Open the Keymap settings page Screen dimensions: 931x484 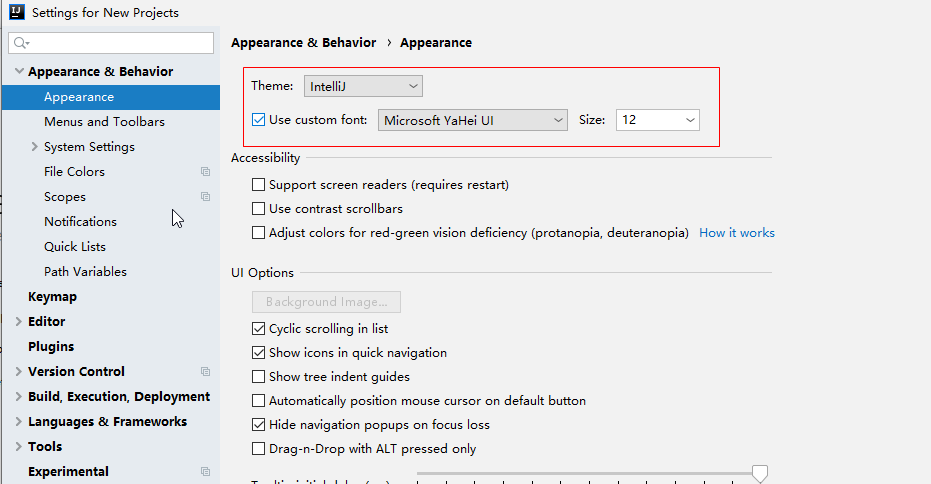pyautogui.click(x=52, y=297)
